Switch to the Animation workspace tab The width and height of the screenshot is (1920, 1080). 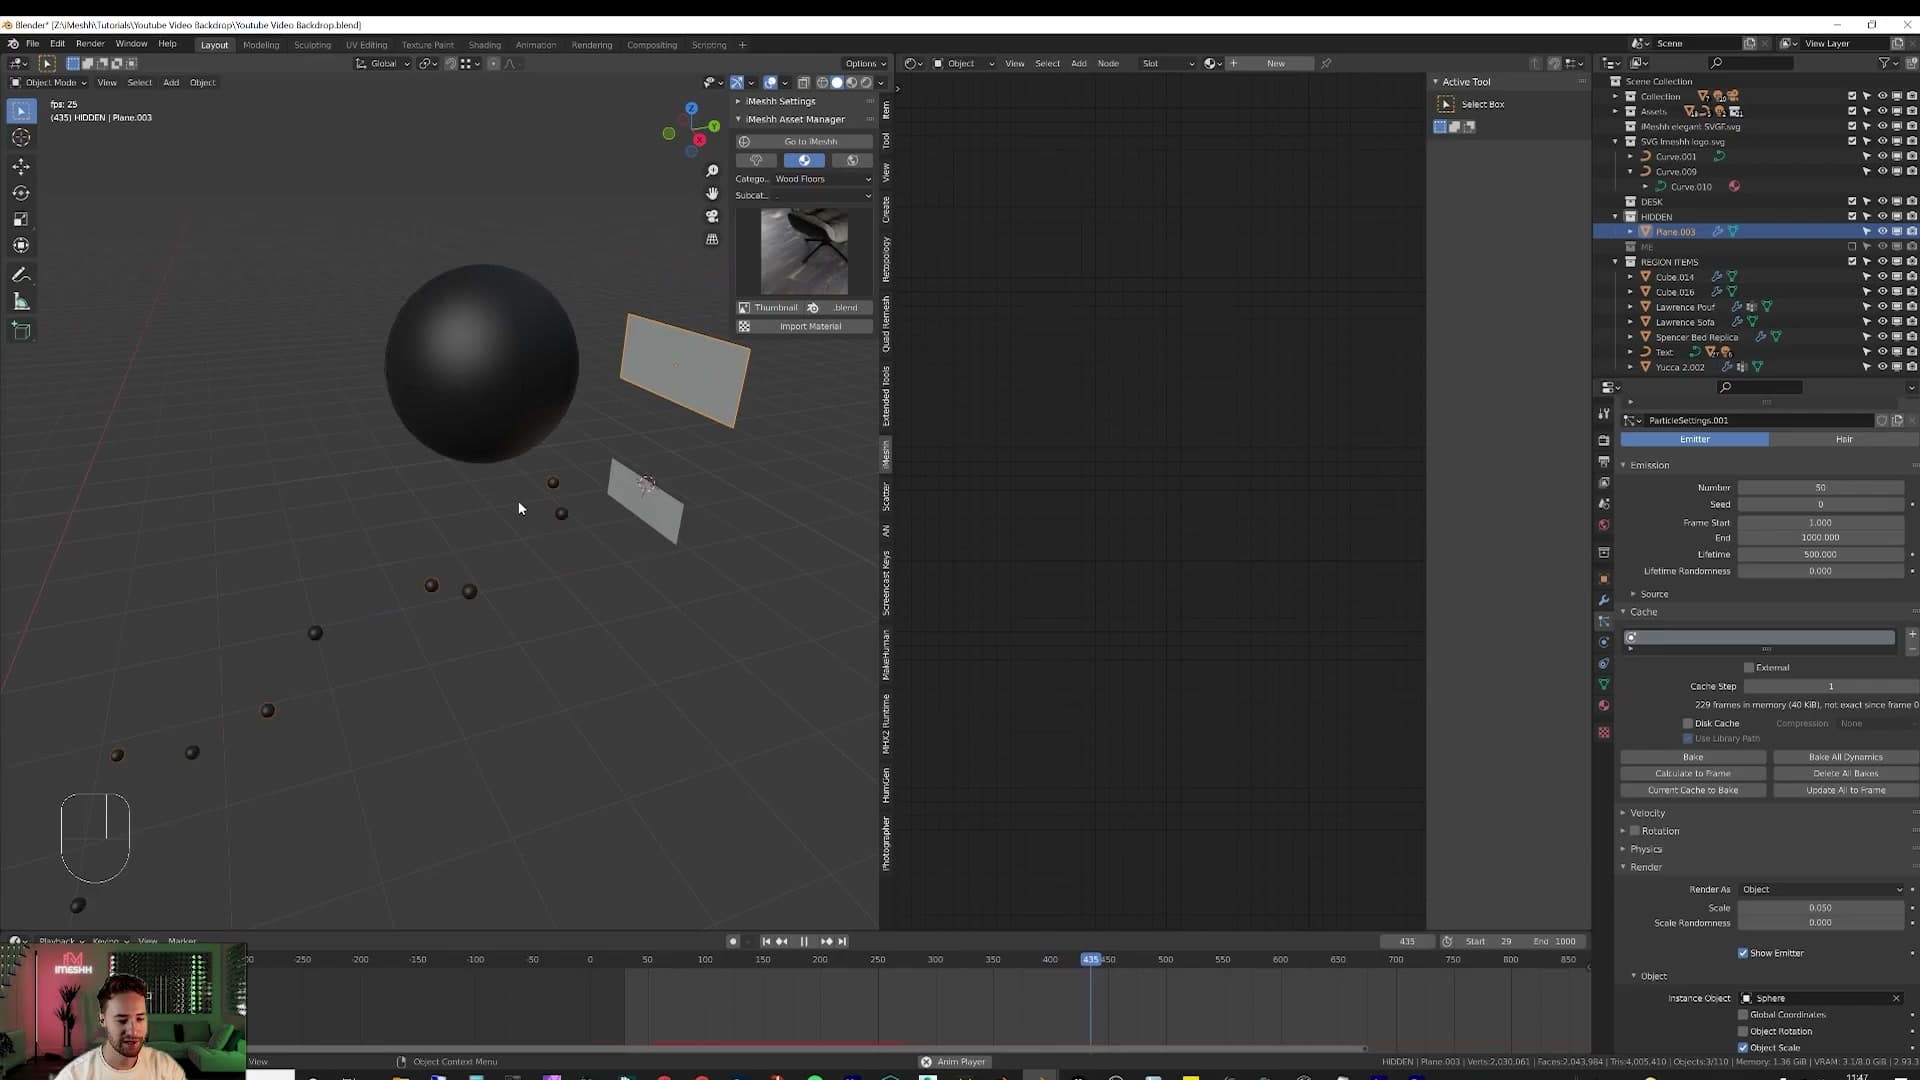pos(535,45)
